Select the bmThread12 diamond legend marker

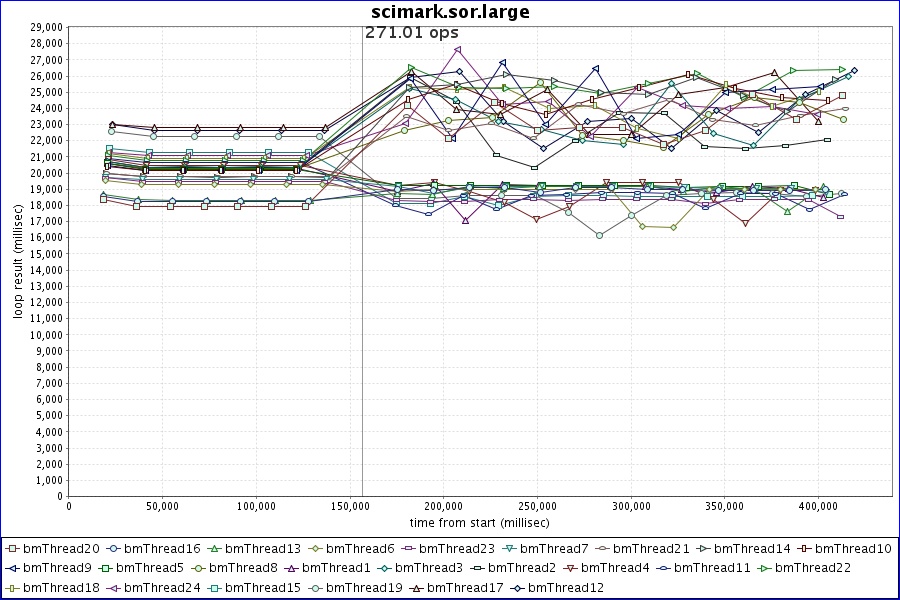point(516,587)
